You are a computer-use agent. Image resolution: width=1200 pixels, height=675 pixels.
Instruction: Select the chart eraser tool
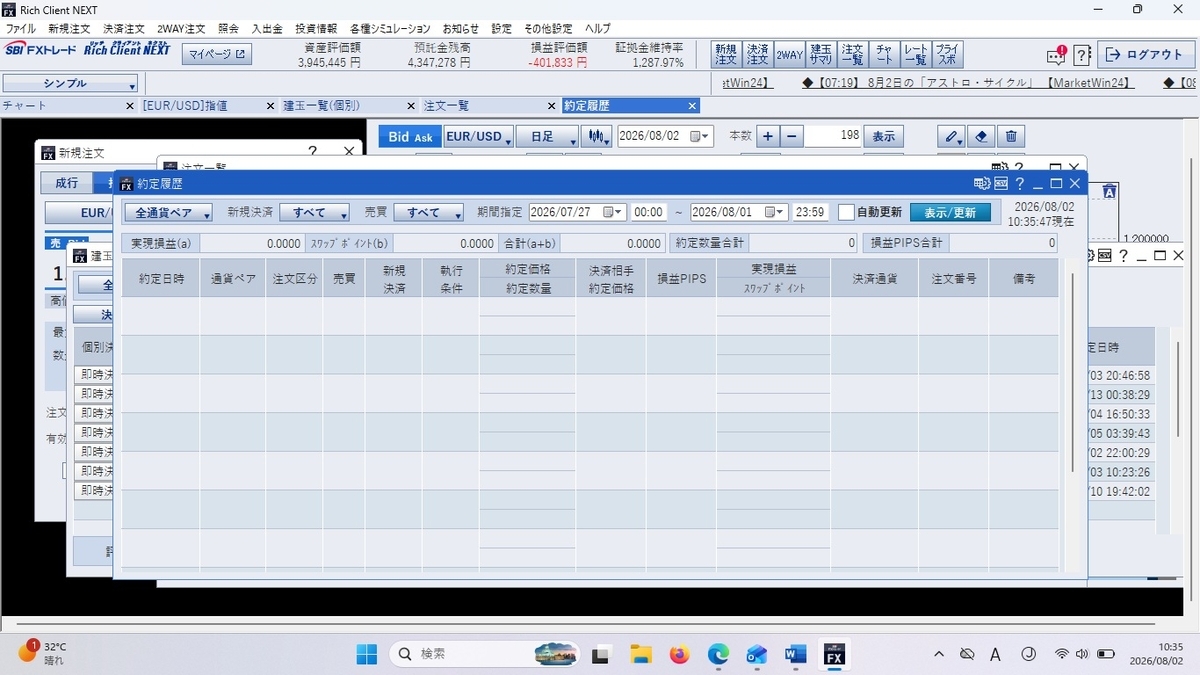981,136
